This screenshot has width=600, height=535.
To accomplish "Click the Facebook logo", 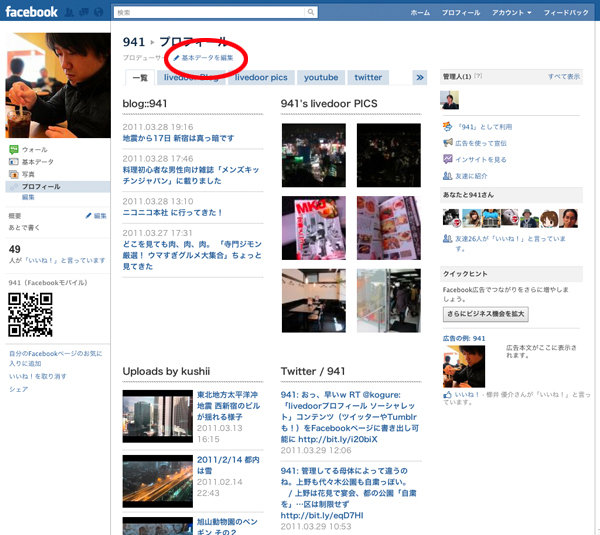I will (x=31, y=12).
